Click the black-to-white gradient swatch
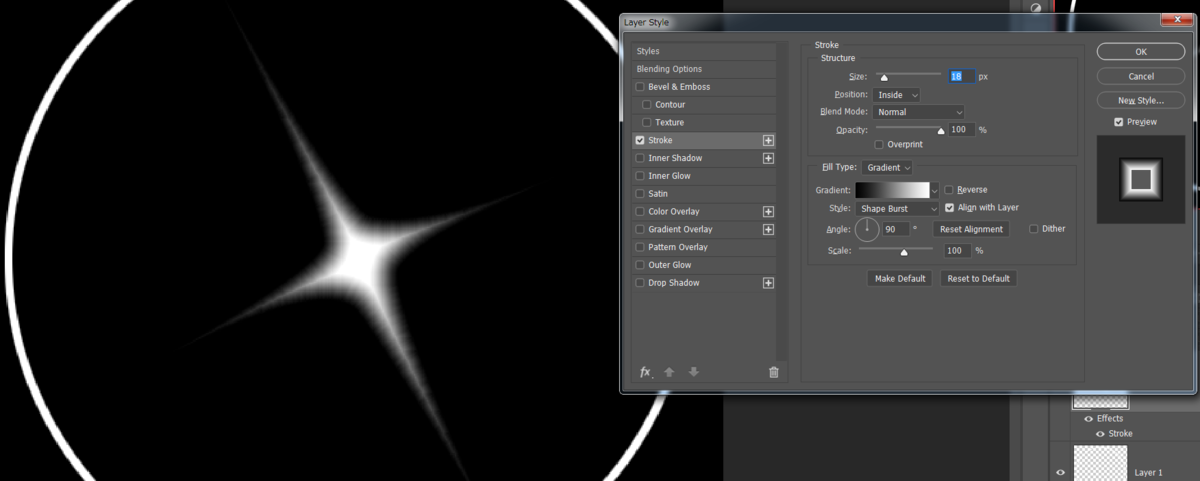The image size is (1200, 481). pyautogui.click(x=892, y=190)
